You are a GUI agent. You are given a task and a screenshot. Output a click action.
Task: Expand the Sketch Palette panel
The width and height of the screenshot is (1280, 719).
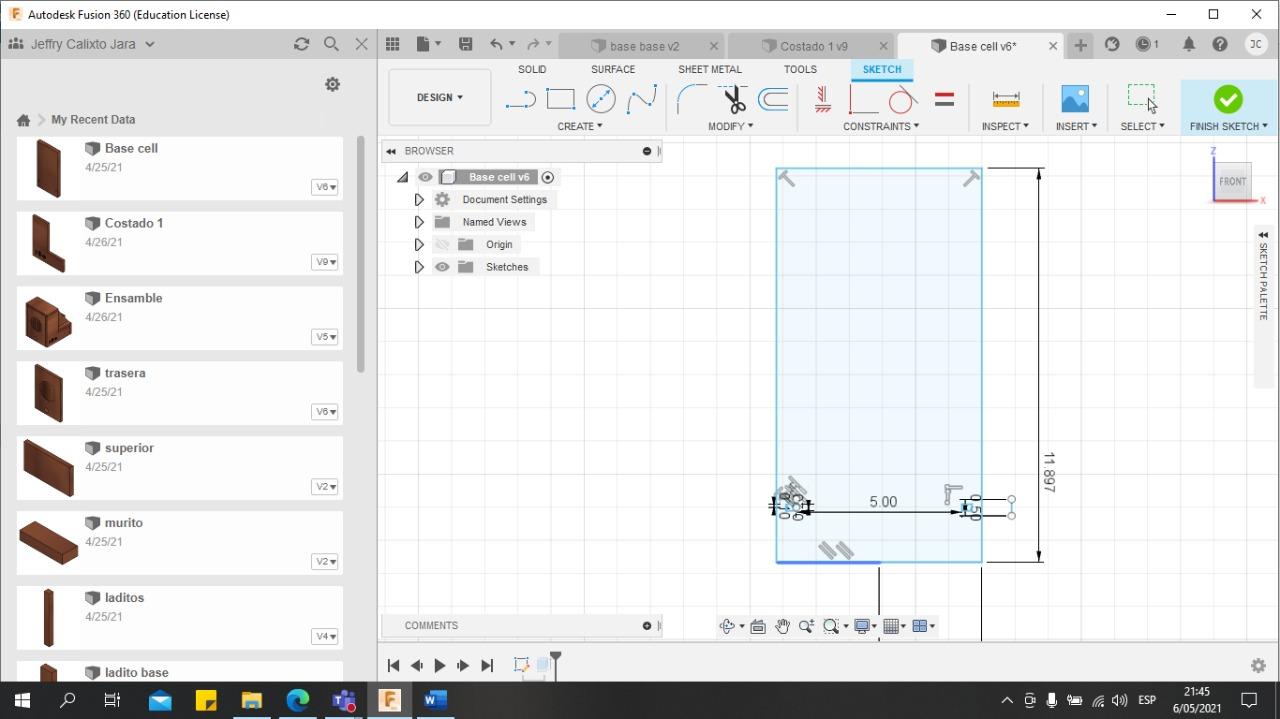point(1263,235)
